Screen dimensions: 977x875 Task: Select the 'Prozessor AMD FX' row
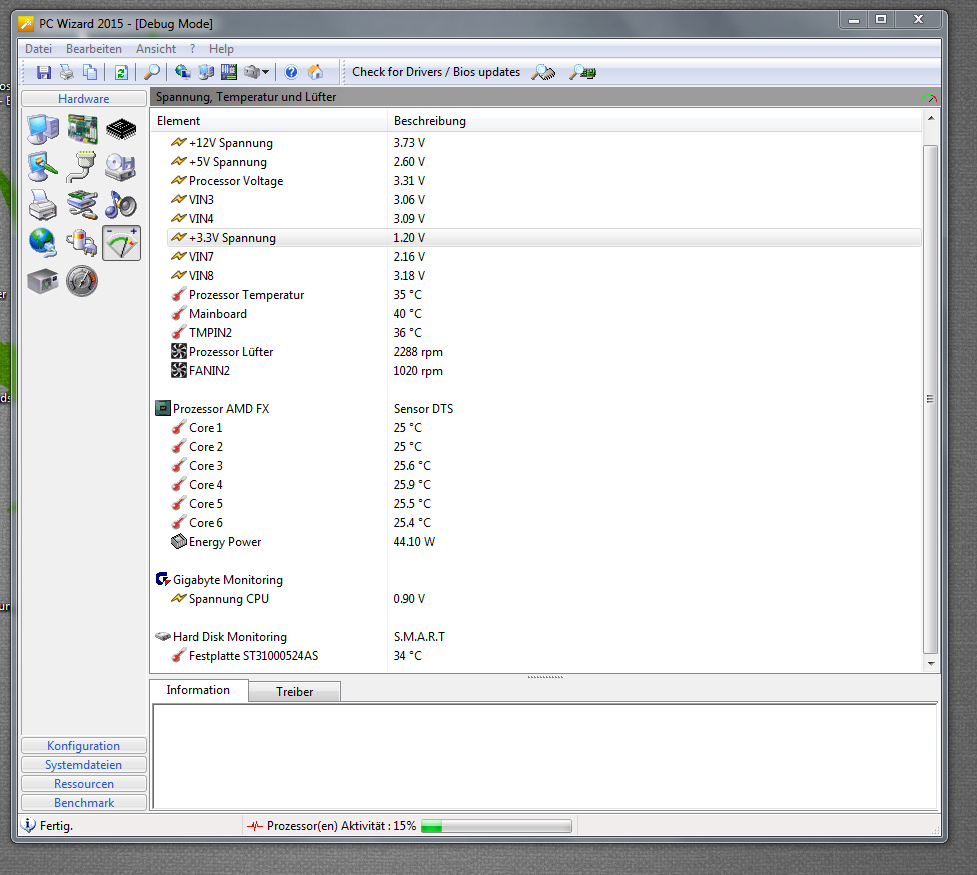pyautogui.click(x=536, y=409)
